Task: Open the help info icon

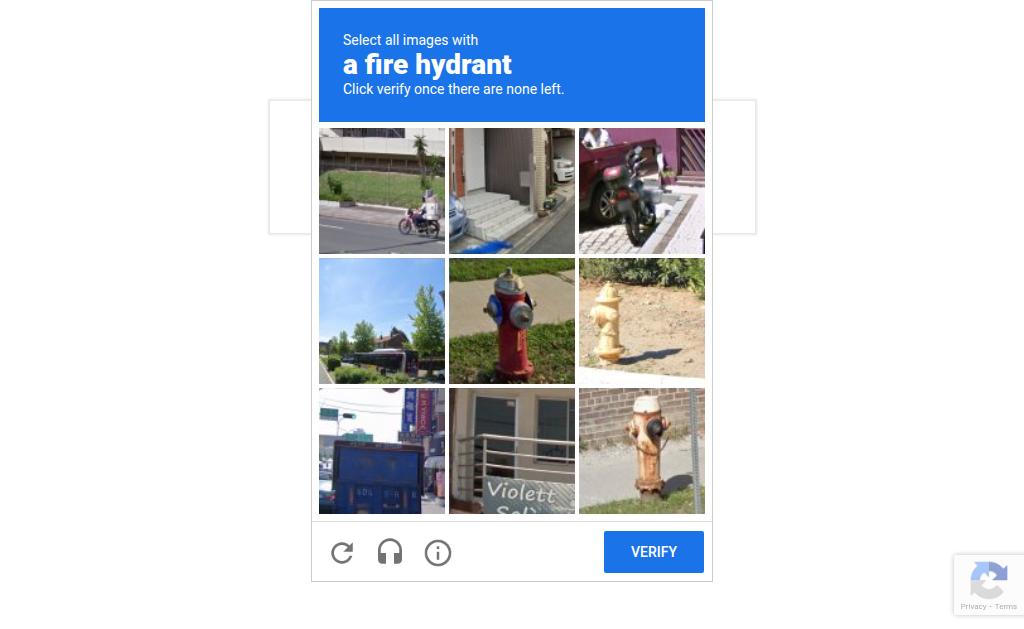Action: pos(438,553)
